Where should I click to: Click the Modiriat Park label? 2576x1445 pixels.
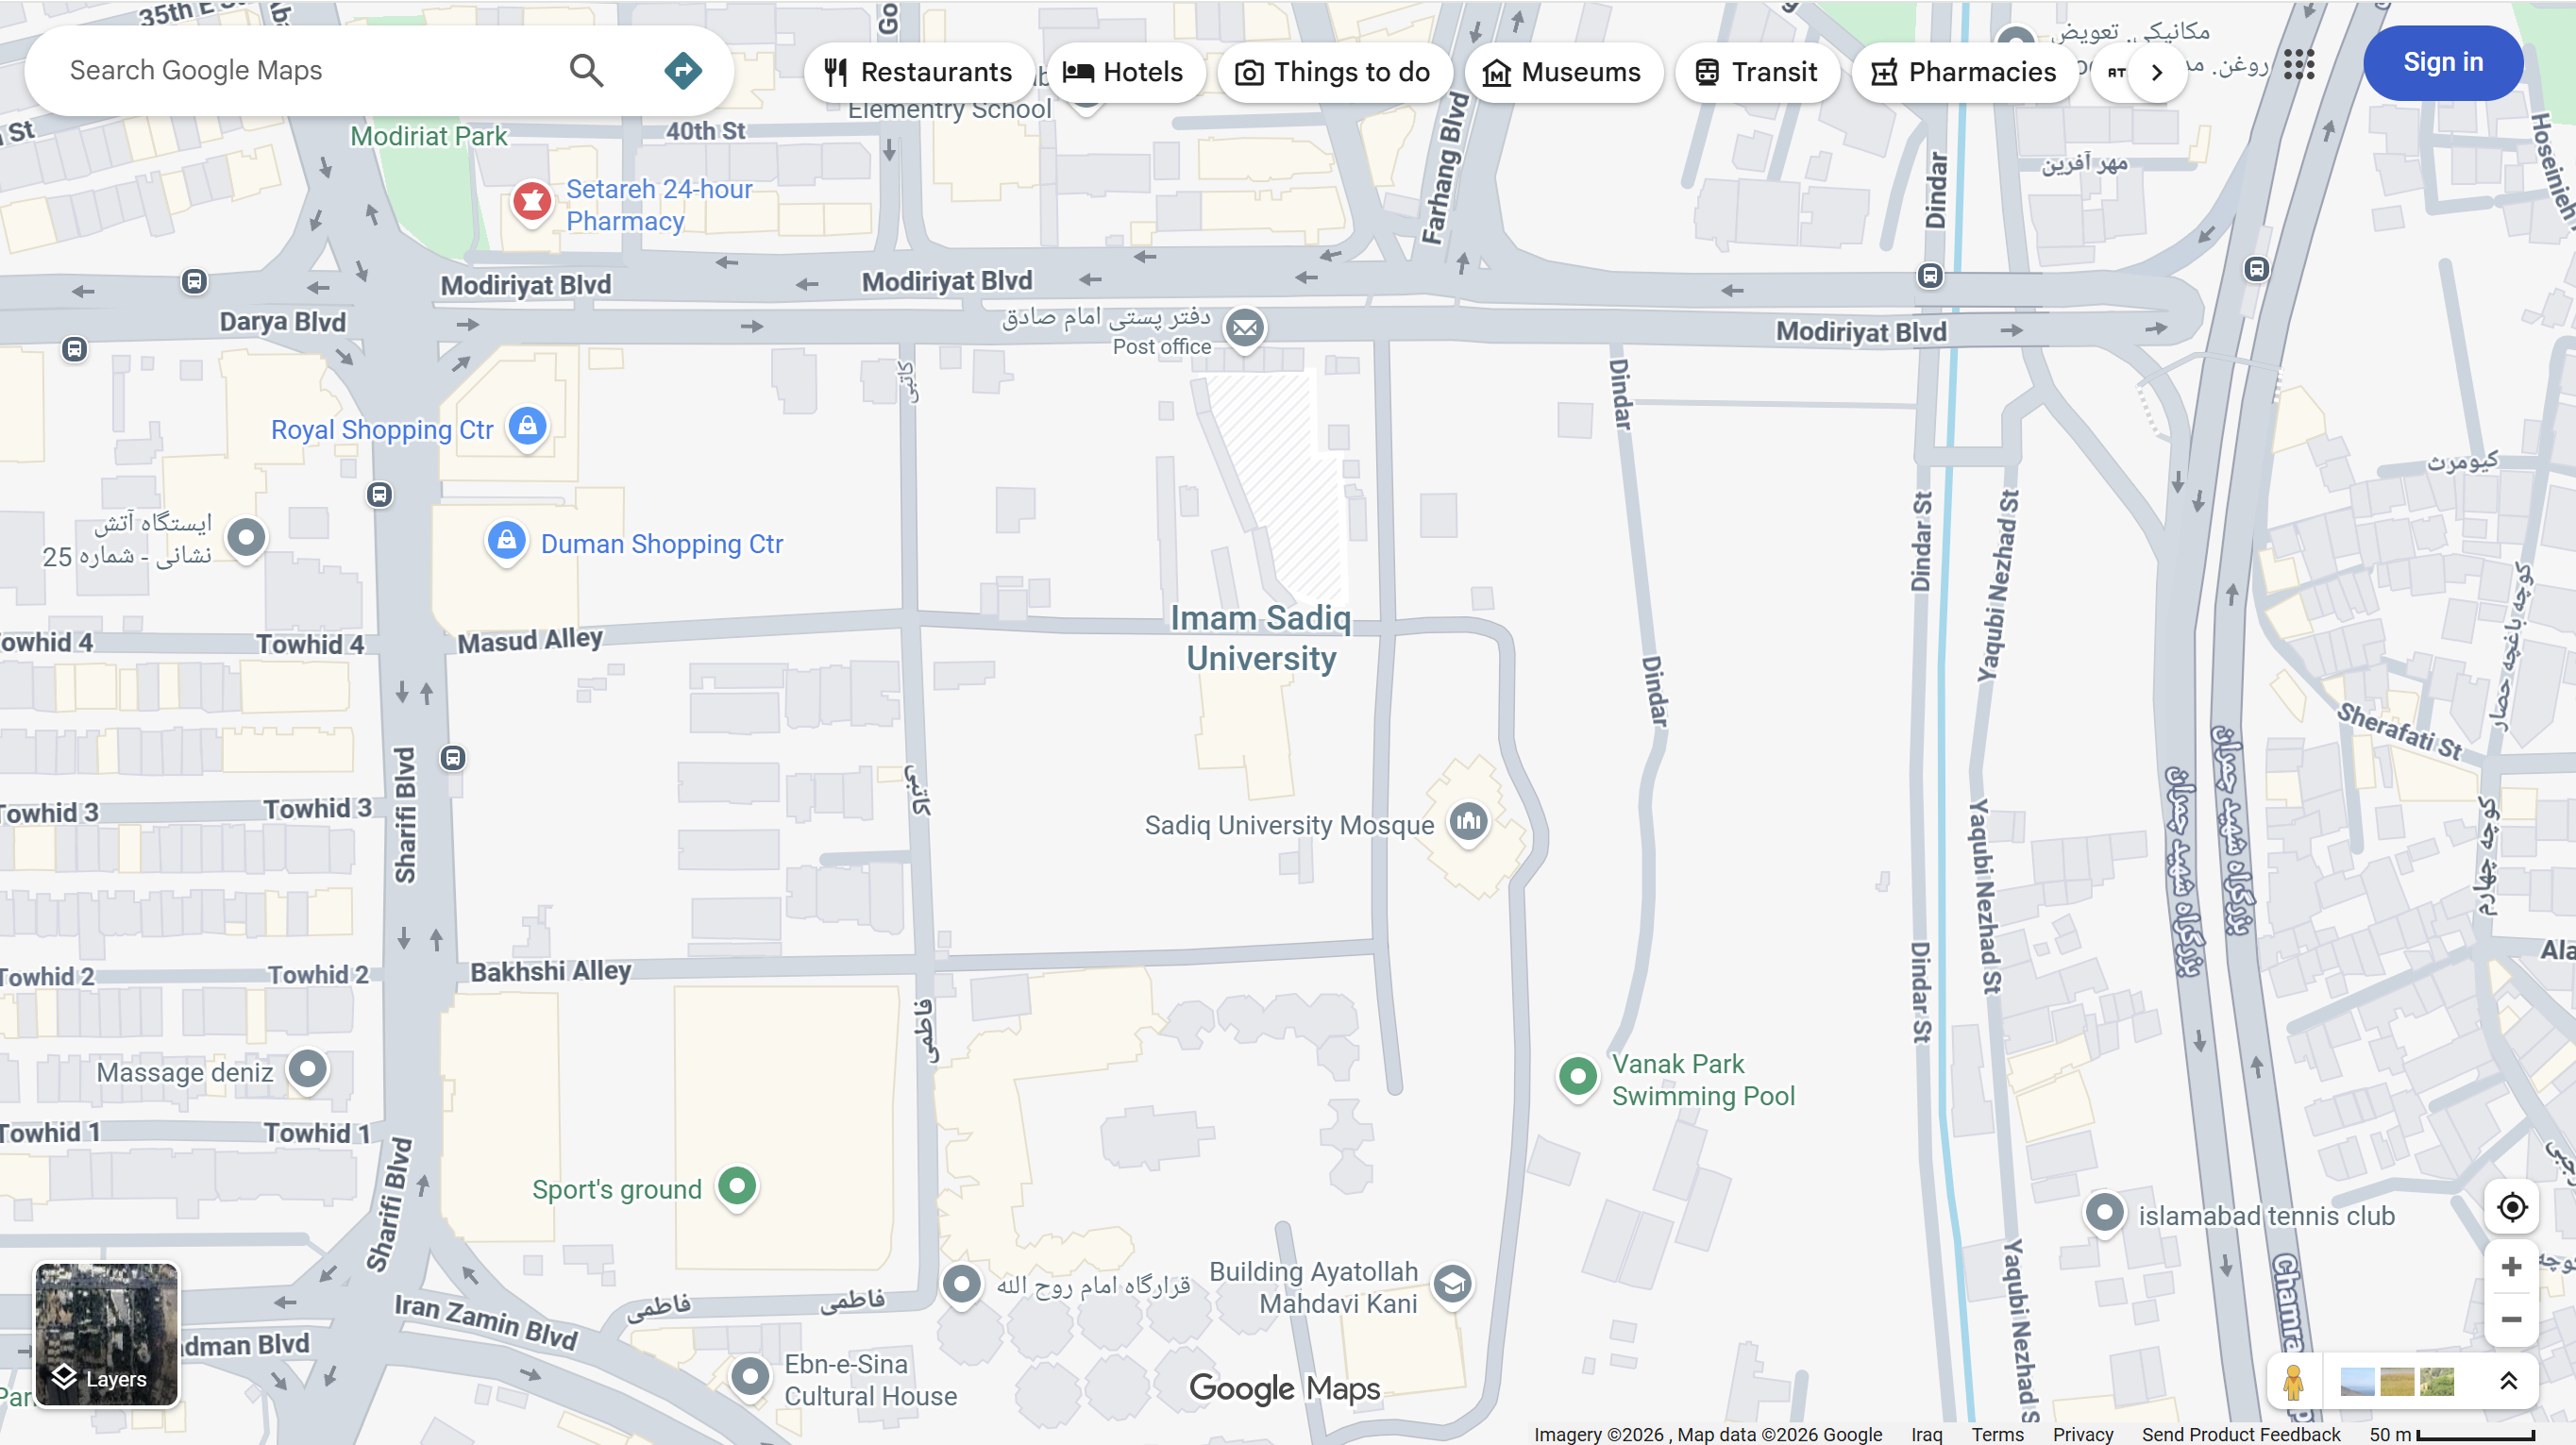(x=429, y=136)
